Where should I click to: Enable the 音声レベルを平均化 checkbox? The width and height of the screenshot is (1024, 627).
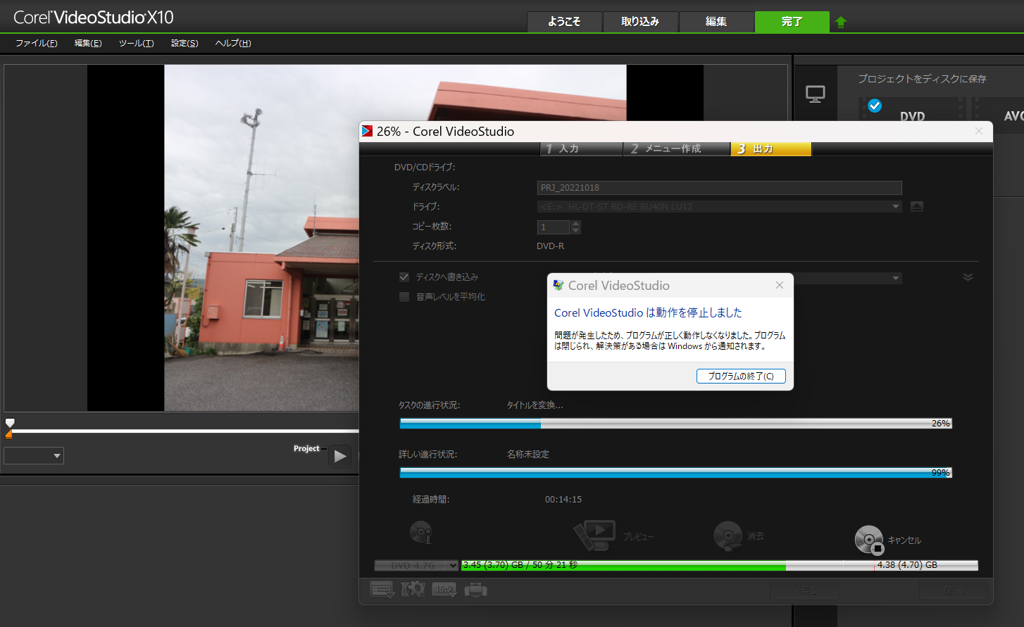click(x=404, y=297)
